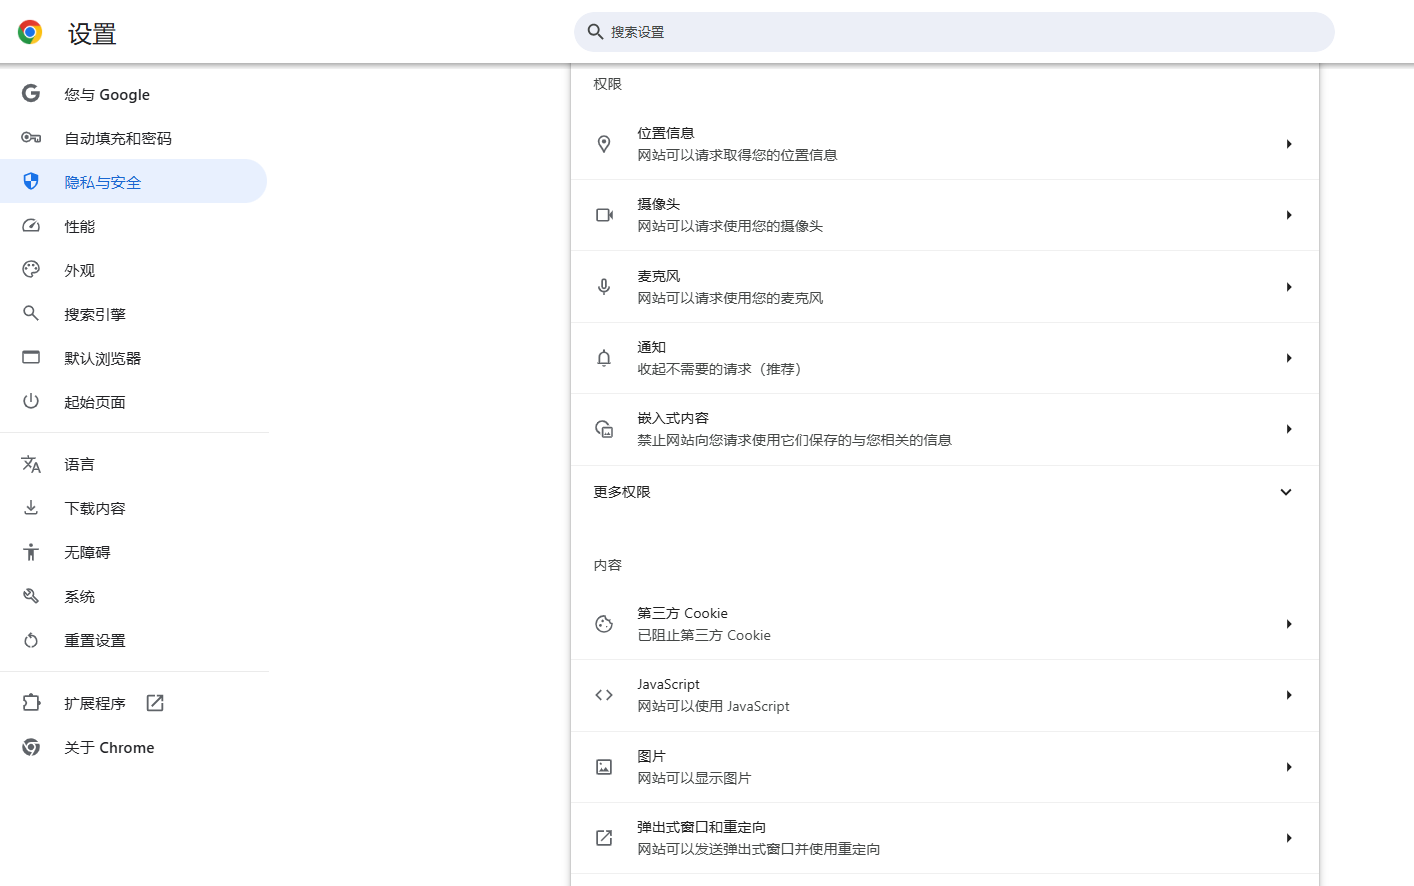Click the embedded content icon
The height and width of the screenshot is (886, 1414).
click(x=604, y=429)
